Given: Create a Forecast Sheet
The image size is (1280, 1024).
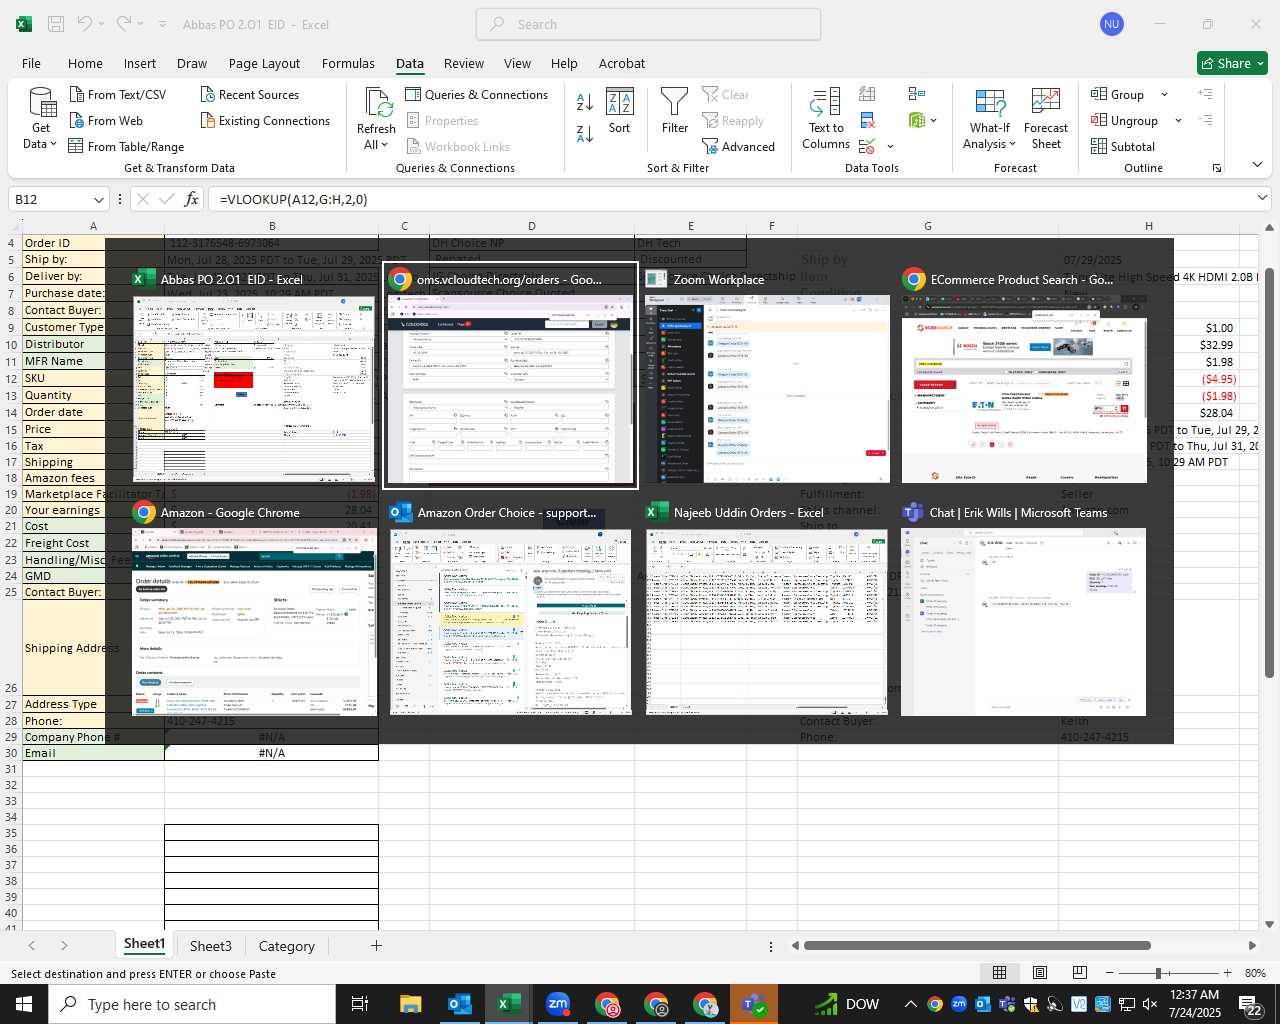Looking at the screenshot, I should point(1046,119).
